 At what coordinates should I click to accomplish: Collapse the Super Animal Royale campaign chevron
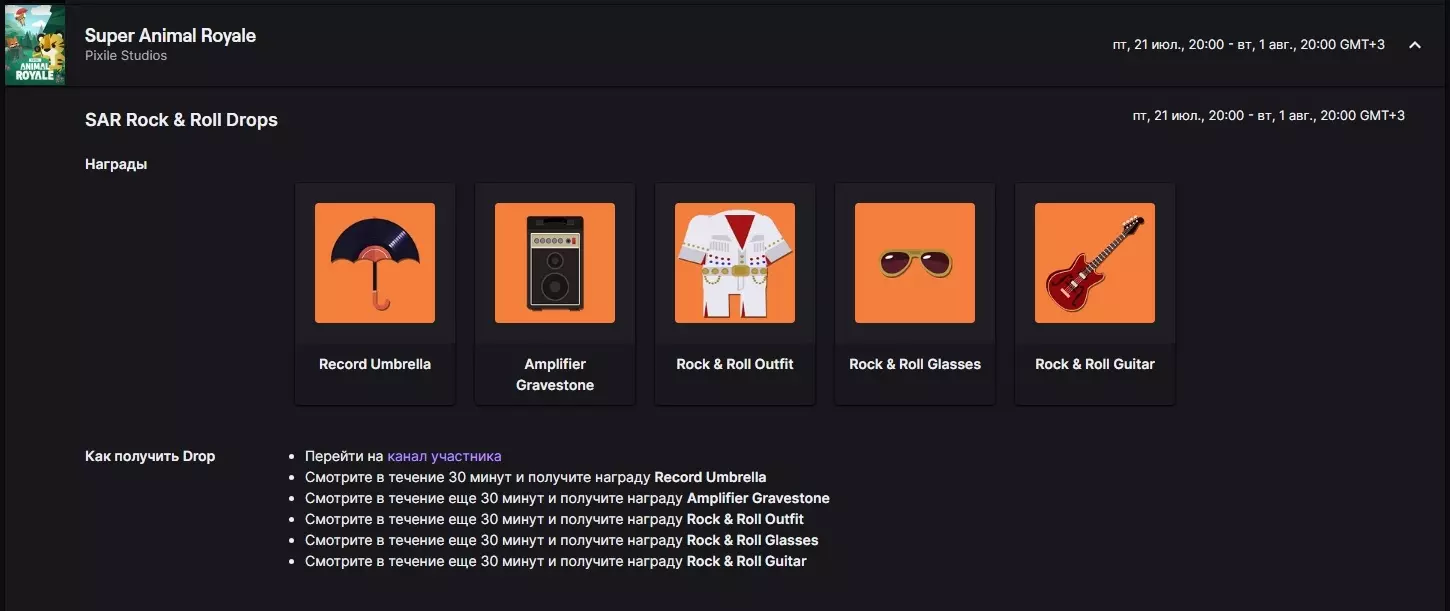tap(1415, 45)
